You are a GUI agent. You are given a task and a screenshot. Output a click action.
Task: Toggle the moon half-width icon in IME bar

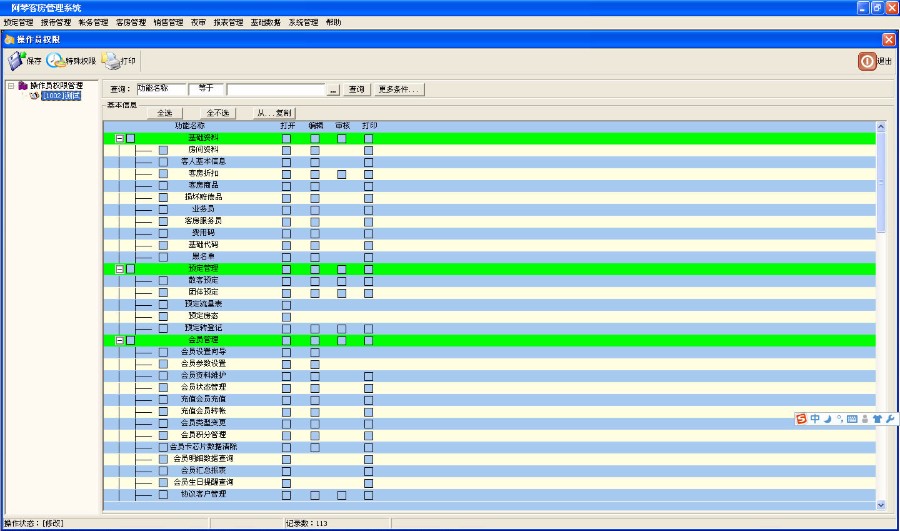(828, 419)
